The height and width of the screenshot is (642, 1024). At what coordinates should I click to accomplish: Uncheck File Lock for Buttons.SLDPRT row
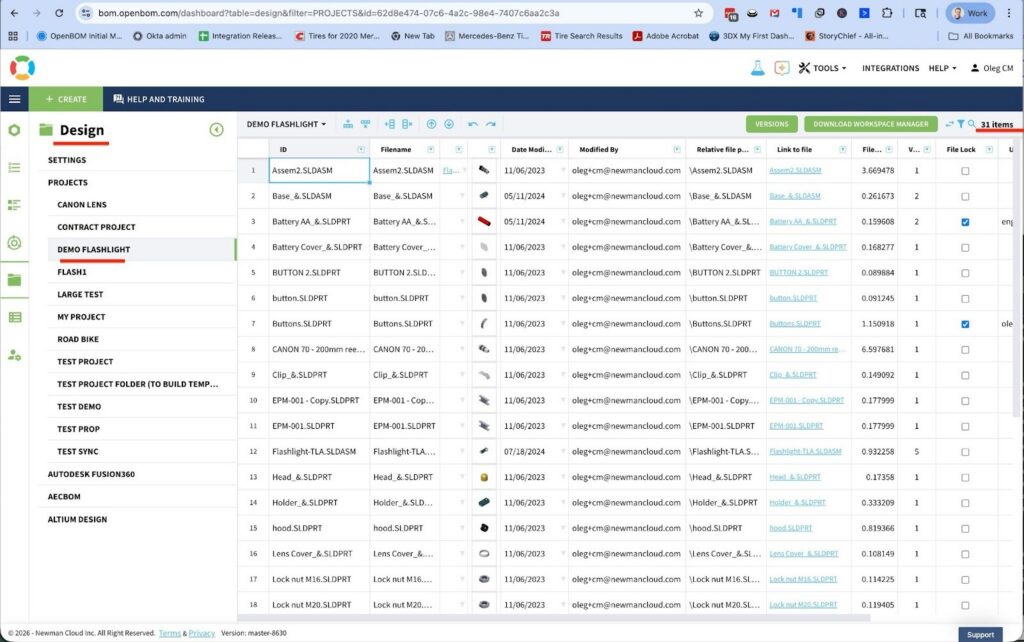pyautogui.click(x=965, y=324)
